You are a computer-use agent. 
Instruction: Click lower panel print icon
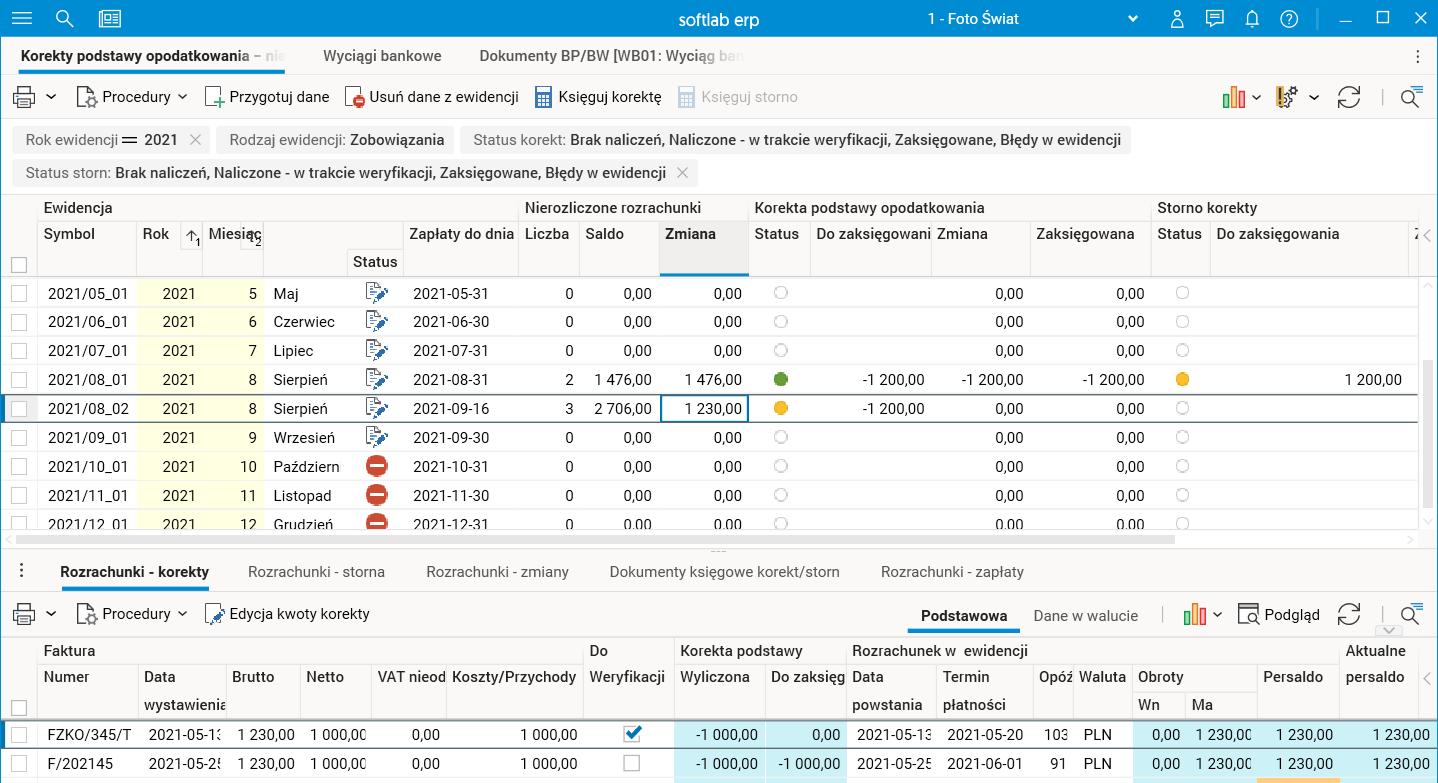click(x=24, y=614)
